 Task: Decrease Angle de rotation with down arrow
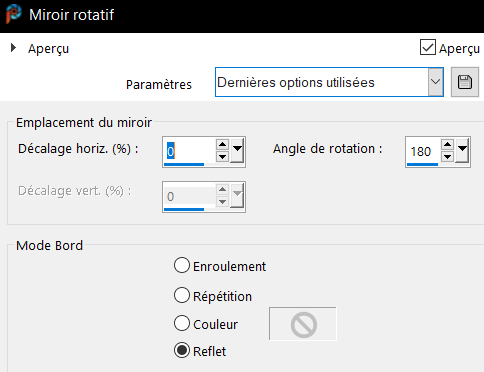point(447,156)
